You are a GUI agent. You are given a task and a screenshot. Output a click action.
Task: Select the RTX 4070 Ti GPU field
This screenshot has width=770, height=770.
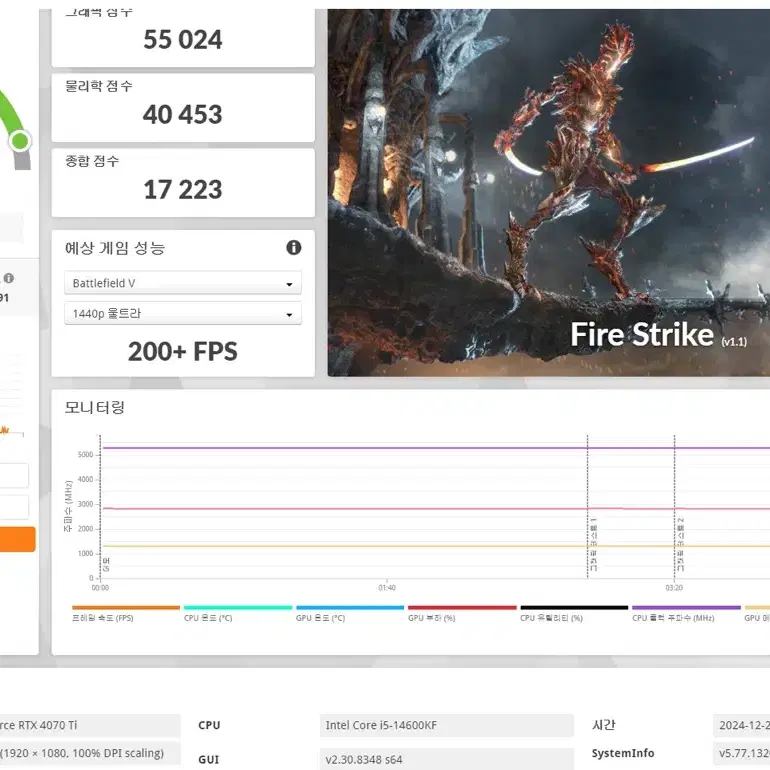click(x=90, y=725)
